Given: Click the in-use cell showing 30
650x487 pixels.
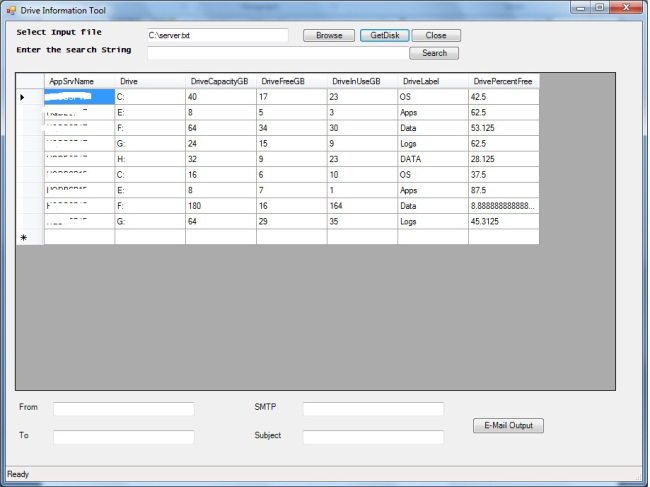Looking at the screenshot, I should click(362, 128).
